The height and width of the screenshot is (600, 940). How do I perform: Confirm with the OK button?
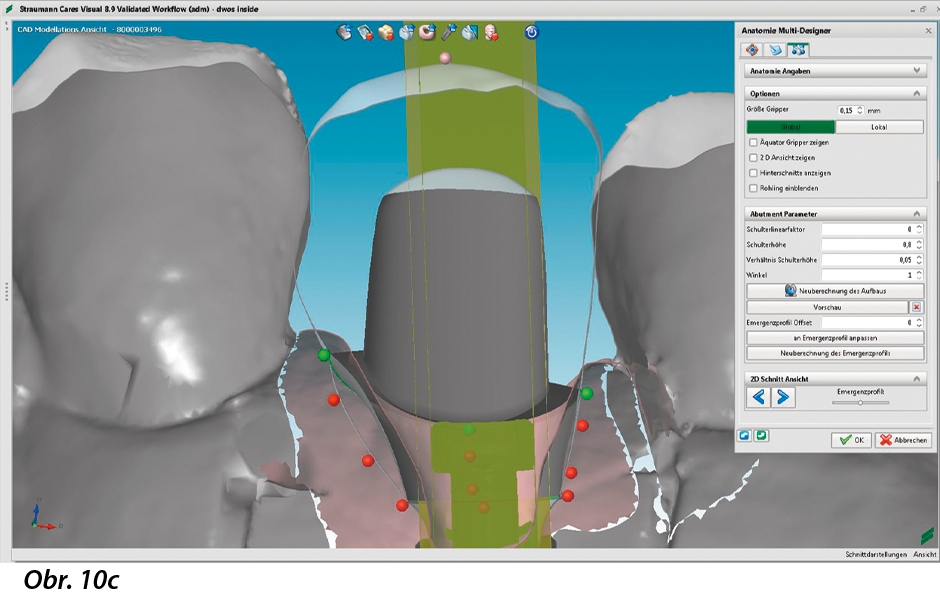[851, 440]
